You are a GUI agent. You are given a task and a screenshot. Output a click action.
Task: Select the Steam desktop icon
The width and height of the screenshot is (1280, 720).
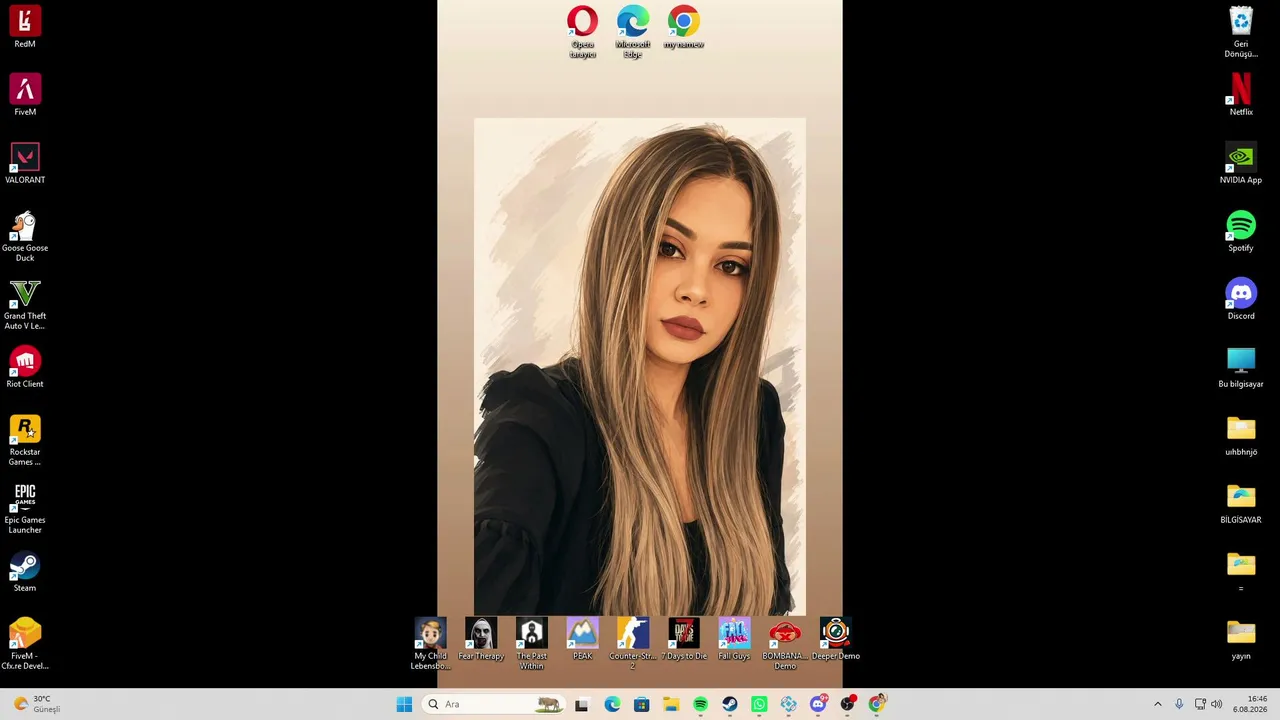tap(25, 571)
